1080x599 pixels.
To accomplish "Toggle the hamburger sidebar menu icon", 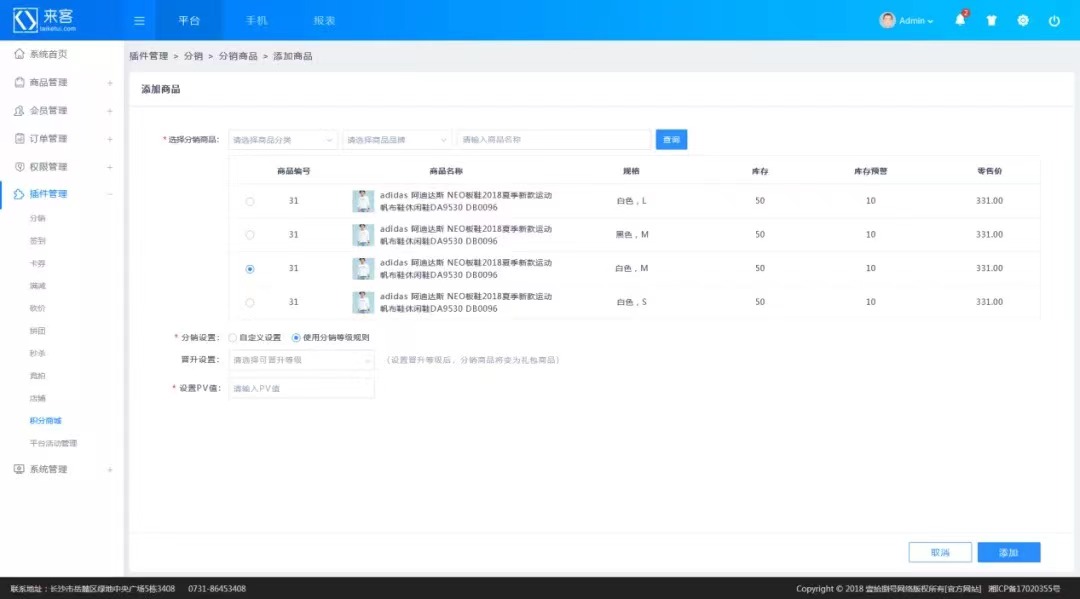I will tap(139, 21).
